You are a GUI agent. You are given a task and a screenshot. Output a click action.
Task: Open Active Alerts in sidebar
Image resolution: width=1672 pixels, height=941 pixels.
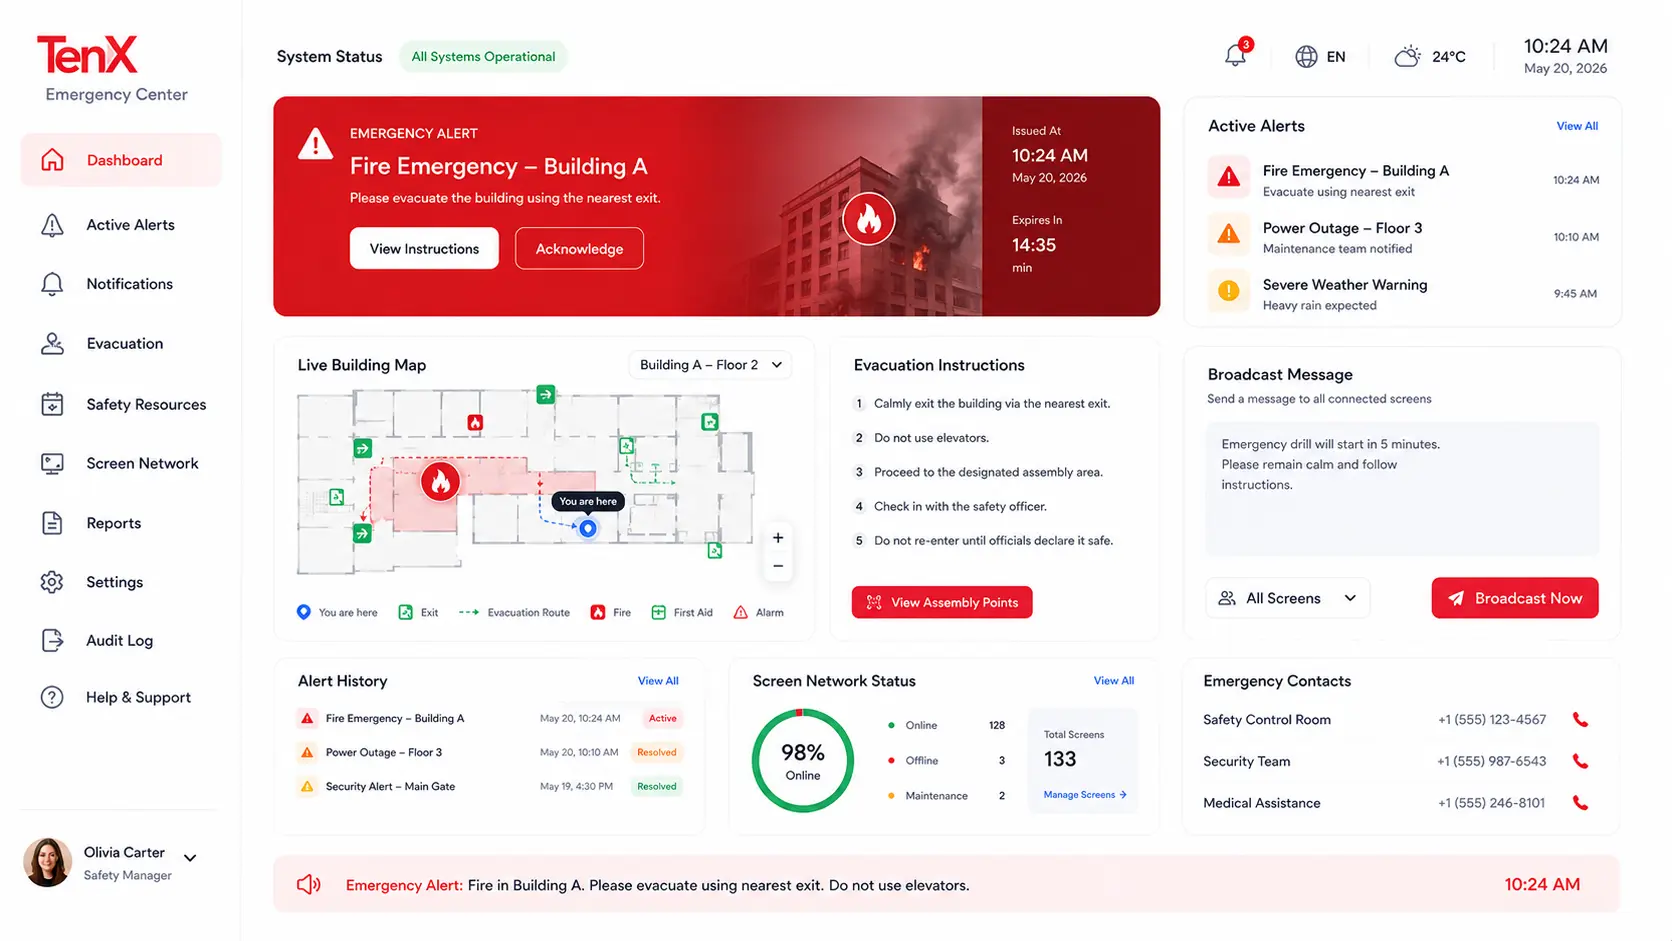pos(121,225)
